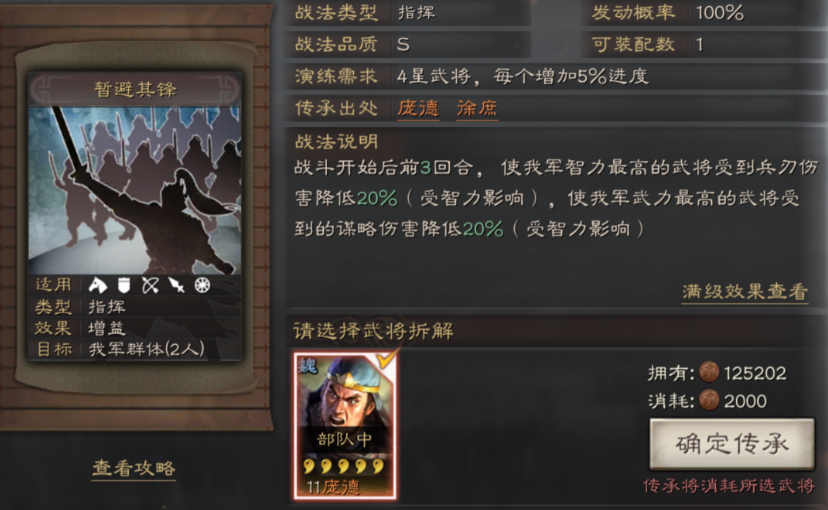The height and width of the screenshot is (510, 828).
Task: Open the 庞德 inheritance source link
Action: pos(418,108)
